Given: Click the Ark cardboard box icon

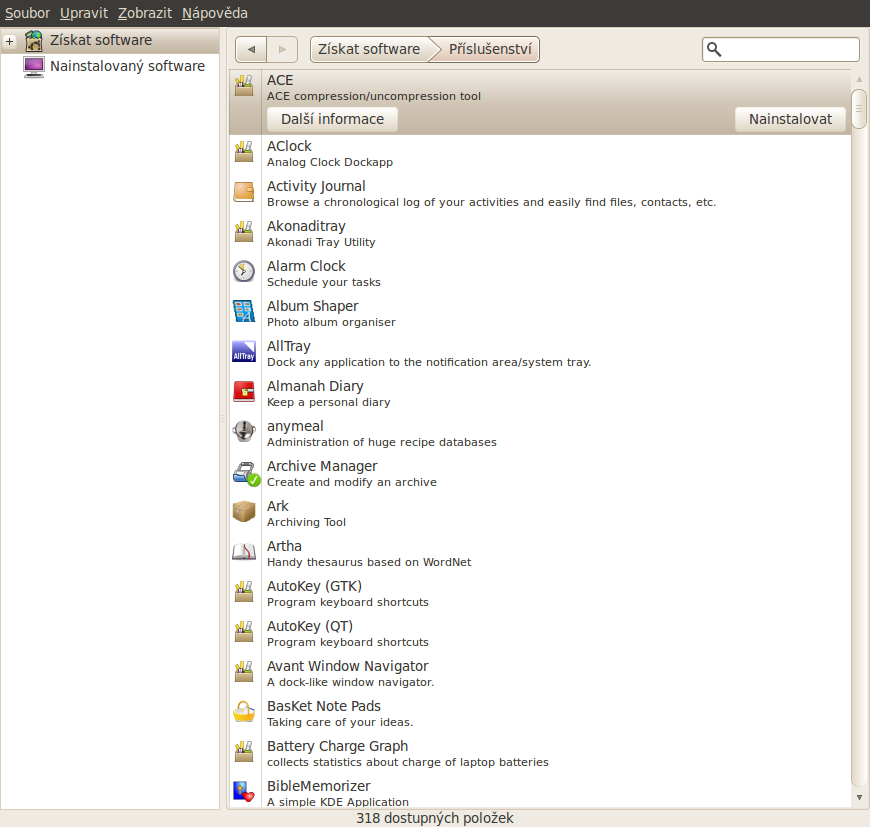Looking at the screenshot, I should [244, 511].
